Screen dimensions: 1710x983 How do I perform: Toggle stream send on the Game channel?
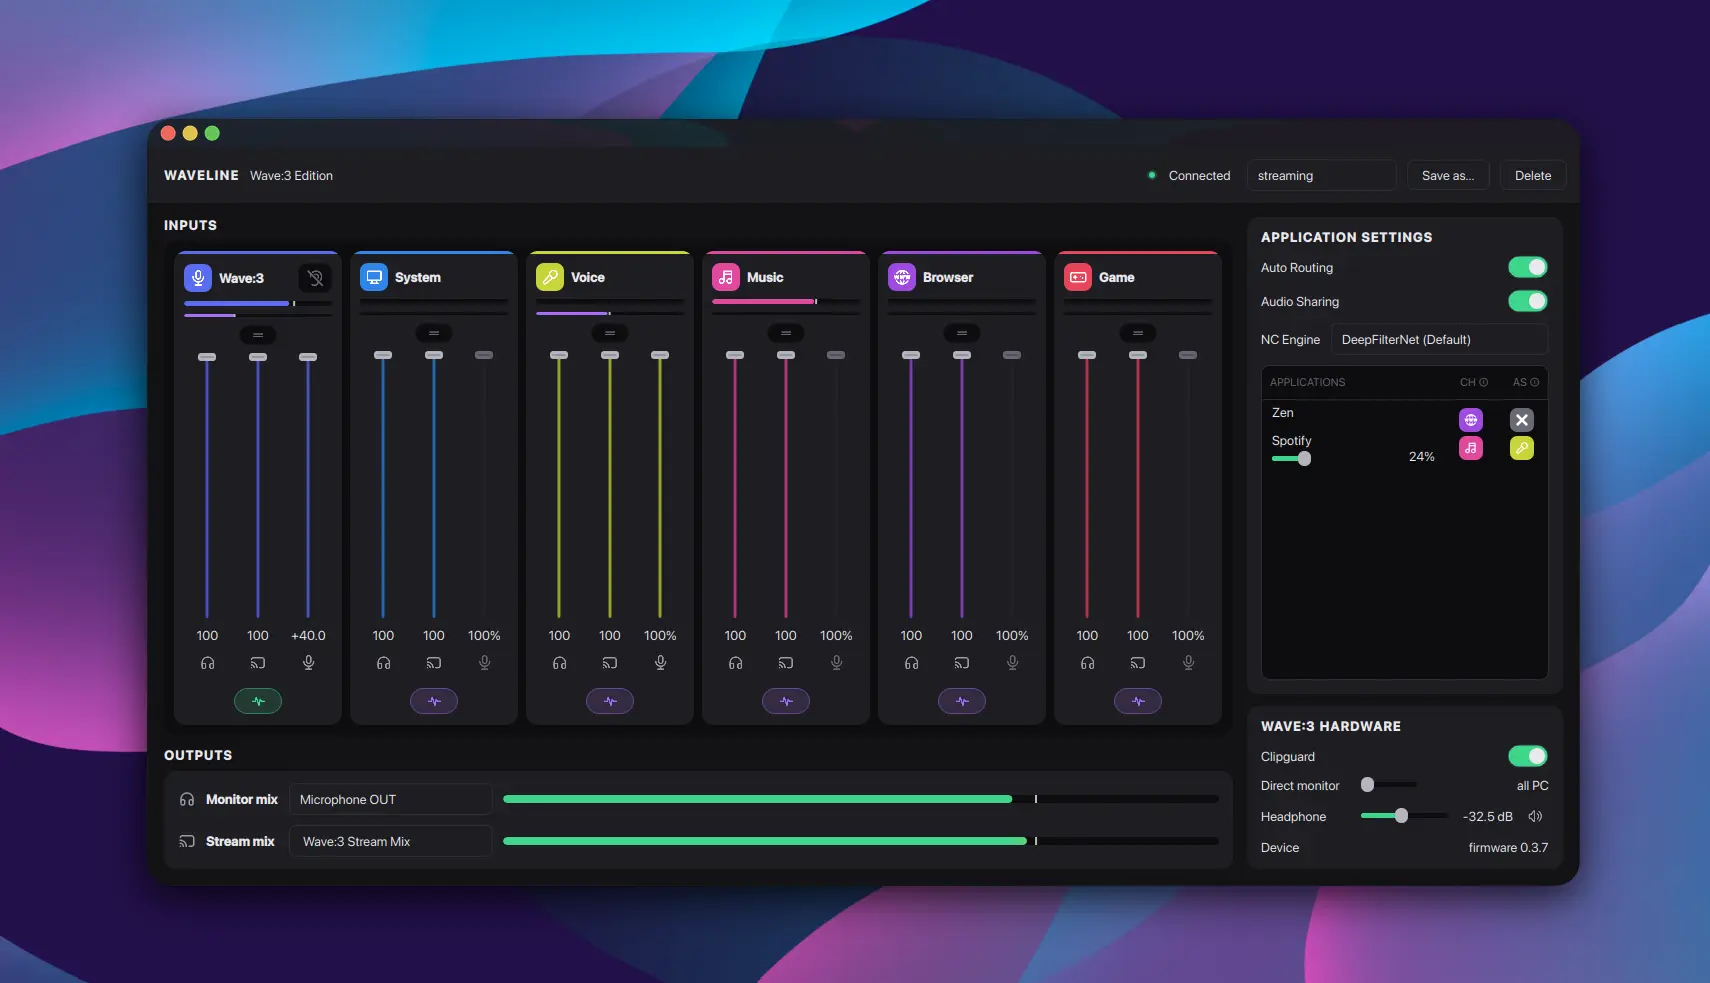(x=1138, y=663)
